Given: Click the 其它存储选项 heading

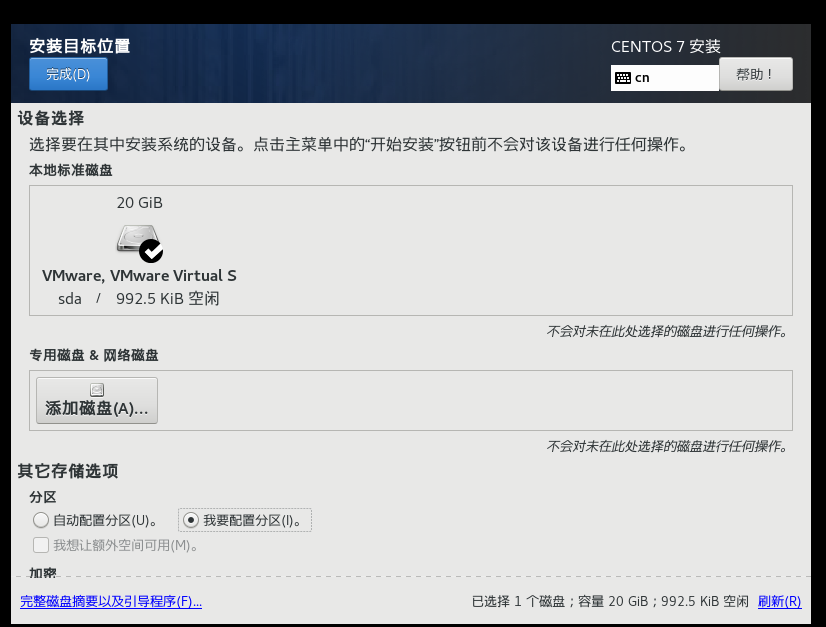Looking at the screenshot, I should tap(68, 471).
